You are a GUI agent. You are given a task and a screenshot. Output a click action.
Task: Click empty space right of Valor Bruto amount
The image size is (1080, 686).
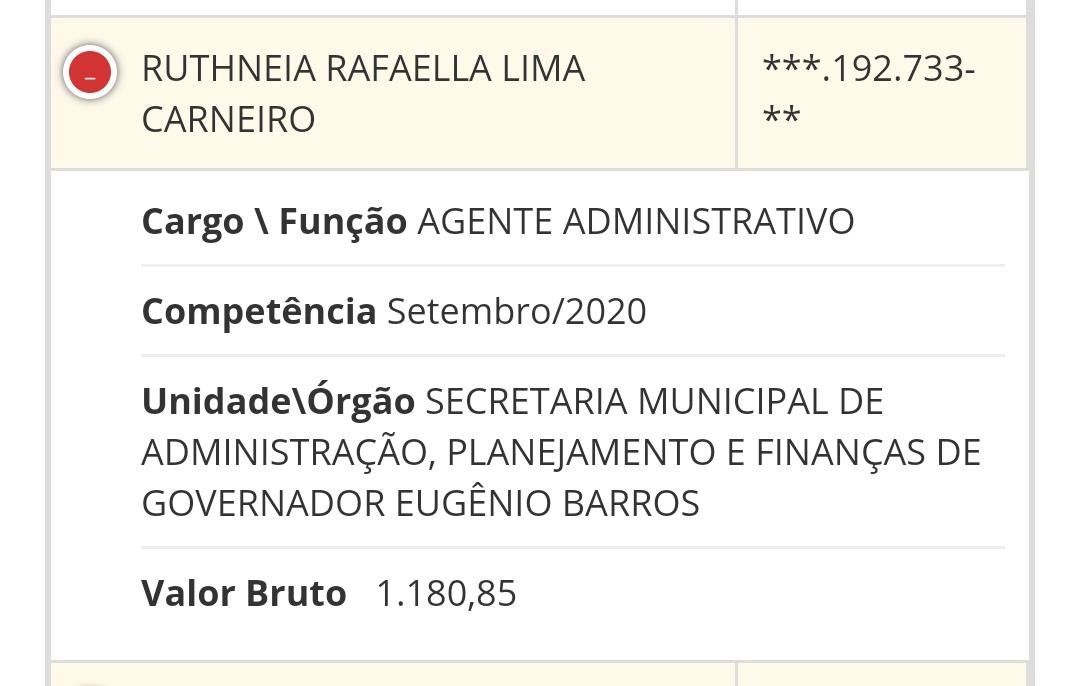758,594
